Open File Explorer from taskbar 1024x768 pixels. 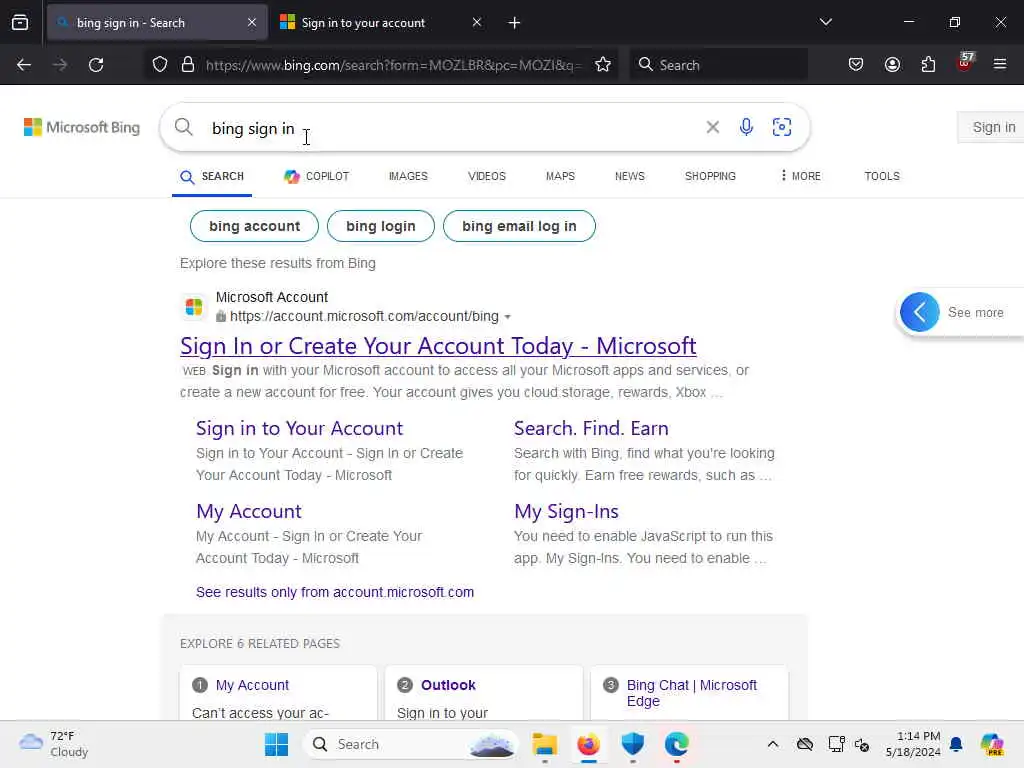pyautogui.click(x=545, y=744)
